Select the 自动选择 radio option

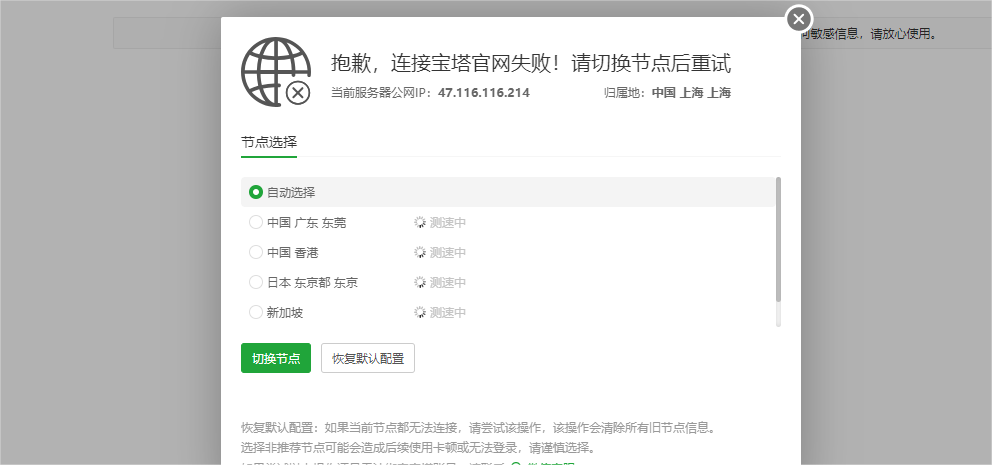point(256,192)
